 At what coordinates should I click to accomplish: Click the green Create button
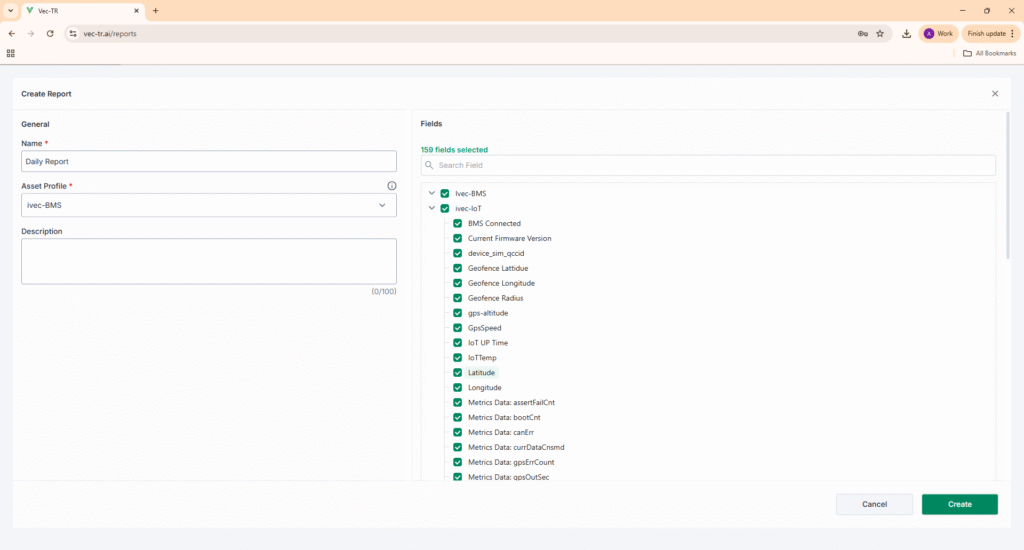pos(959,504)
